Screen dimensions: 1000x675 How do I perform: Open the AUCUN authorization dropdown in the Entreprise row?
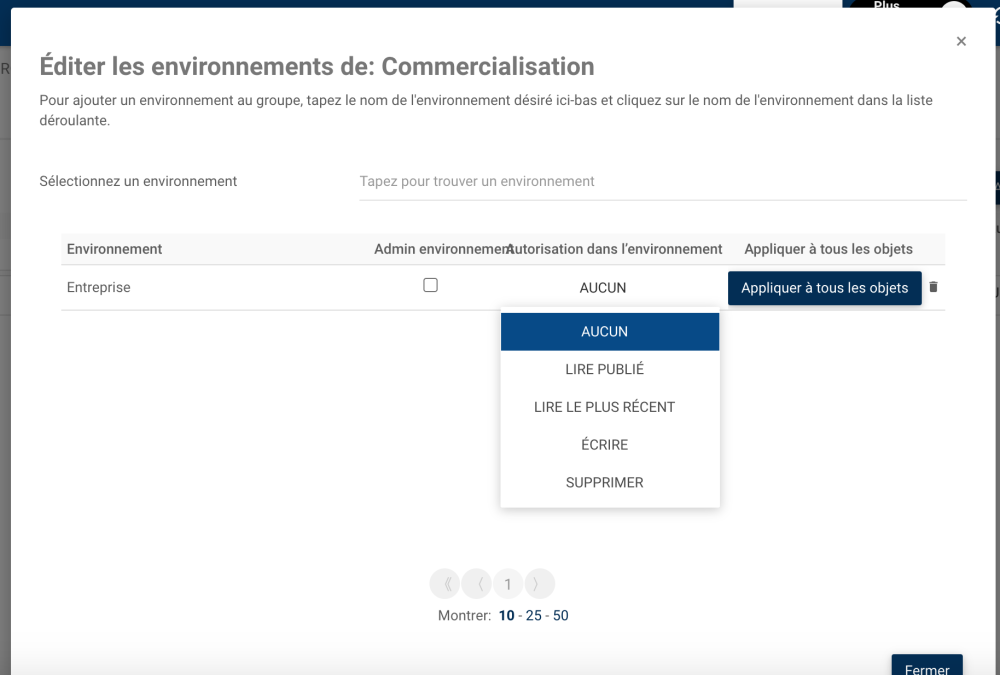(603, 288)
